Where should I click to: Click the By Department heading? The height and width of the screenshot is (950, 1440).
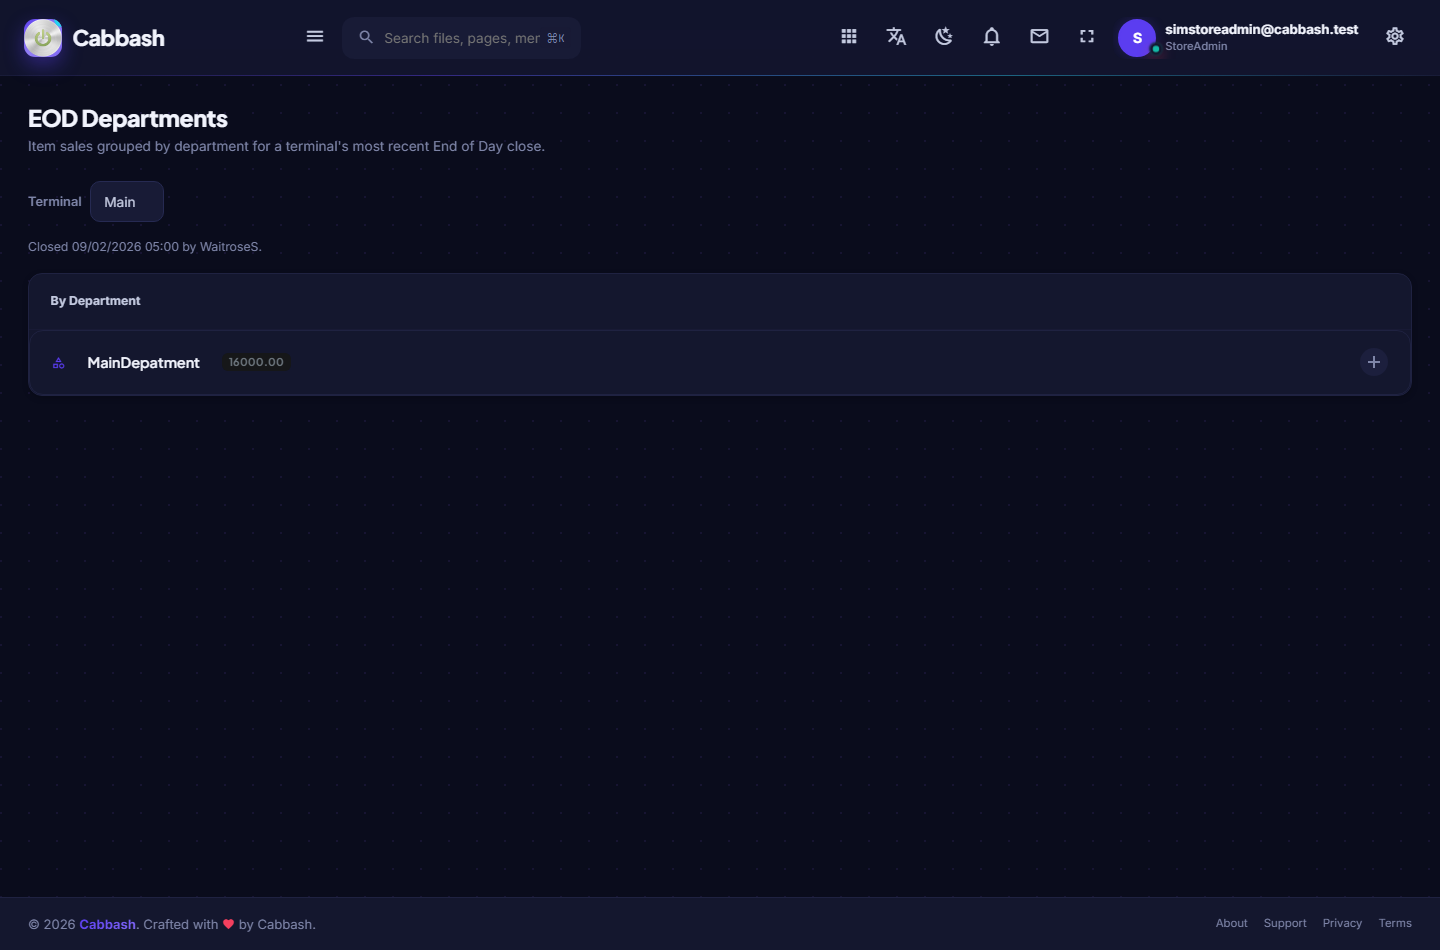(95, 301)
